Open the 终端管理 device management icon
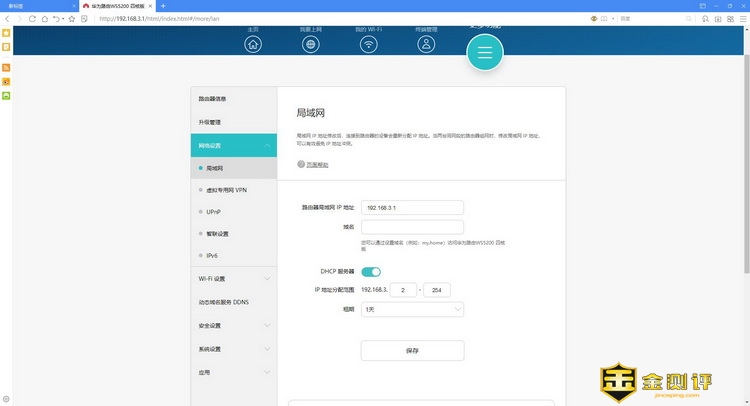The height and width of the screenshot is (406, 750). (x=427, y=44)
